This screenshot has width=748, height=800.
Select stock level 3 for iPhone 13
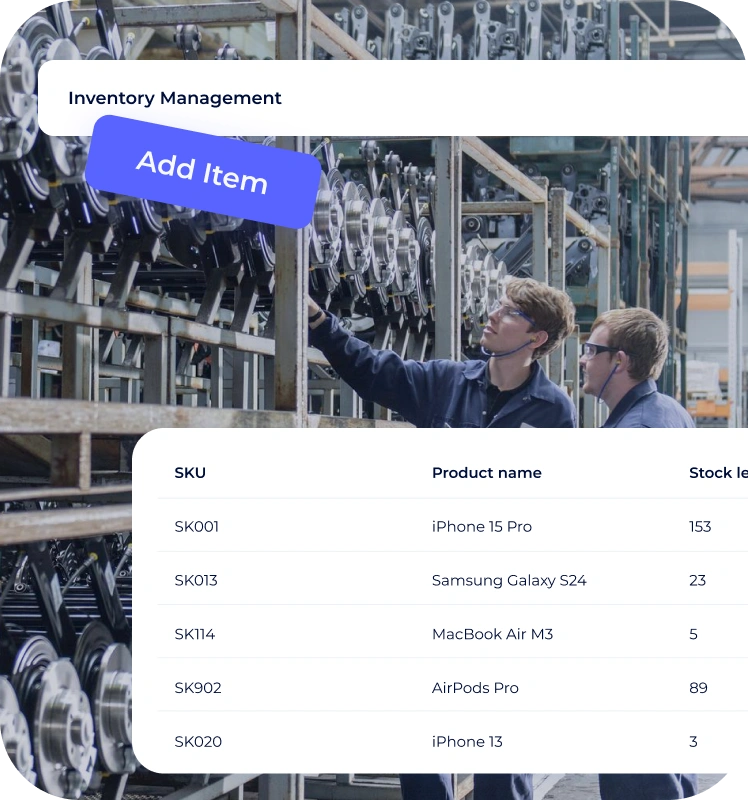click(x=693, y=742)
